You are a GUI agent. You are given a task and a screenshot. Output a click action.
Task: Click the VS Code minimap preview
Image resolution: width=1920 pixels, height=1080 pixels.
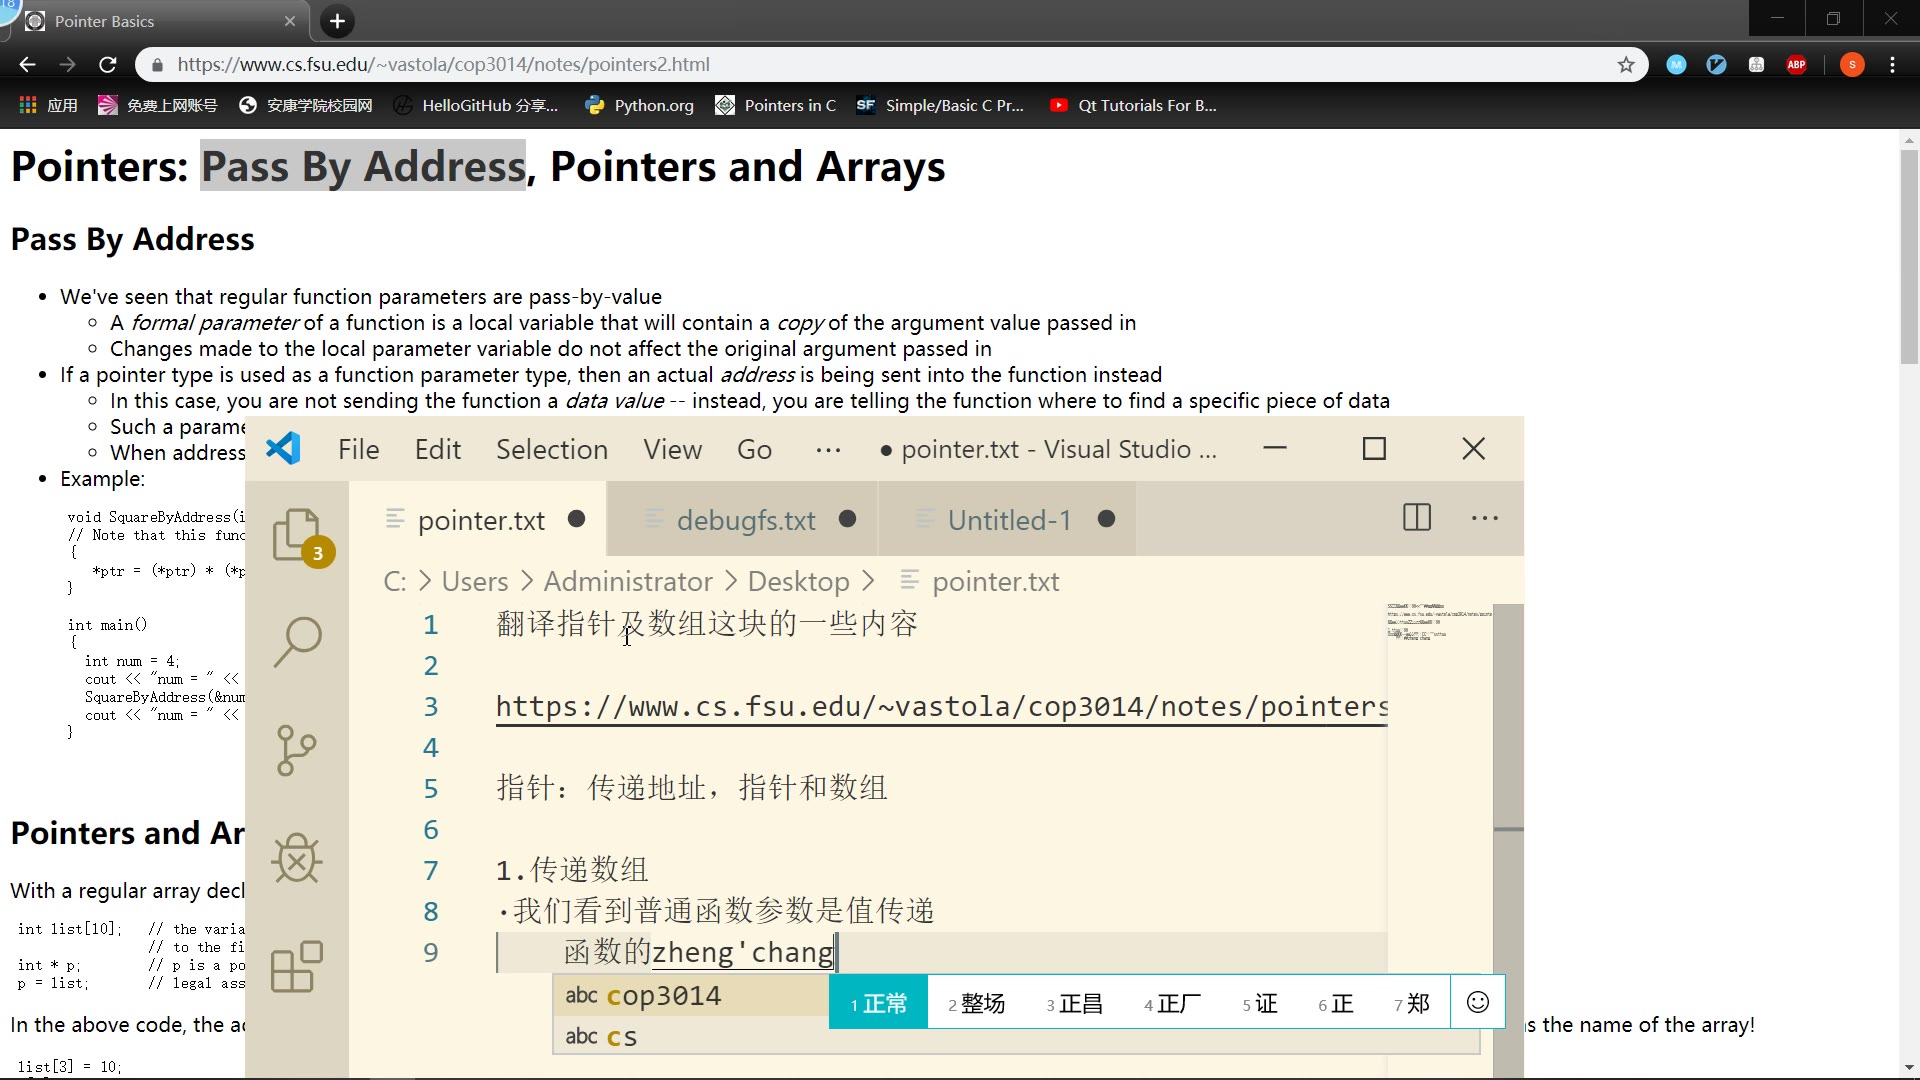[x=1438, y=622]
